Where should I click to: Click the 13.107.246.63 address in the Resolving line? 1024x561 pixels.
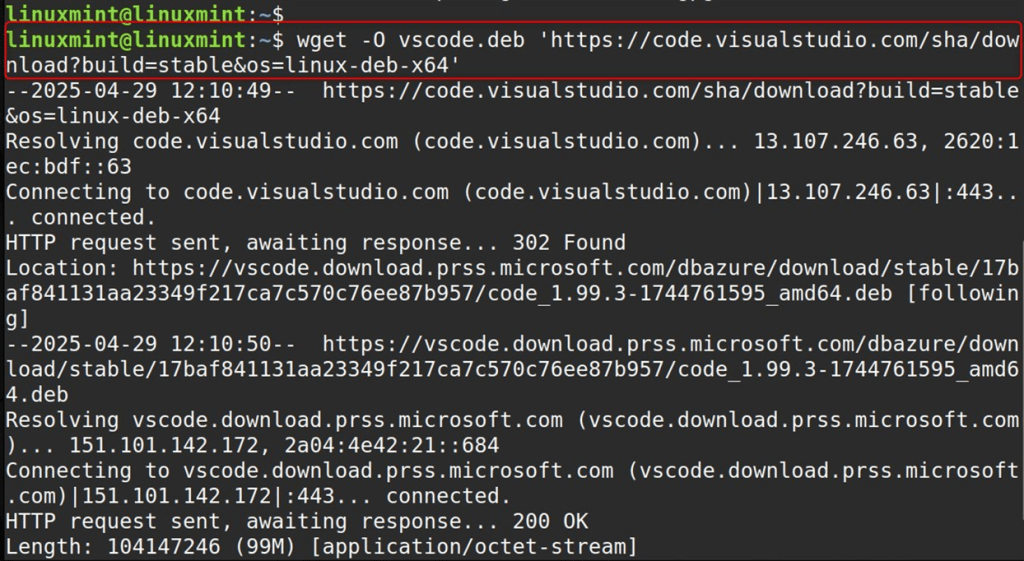(835, 141)
